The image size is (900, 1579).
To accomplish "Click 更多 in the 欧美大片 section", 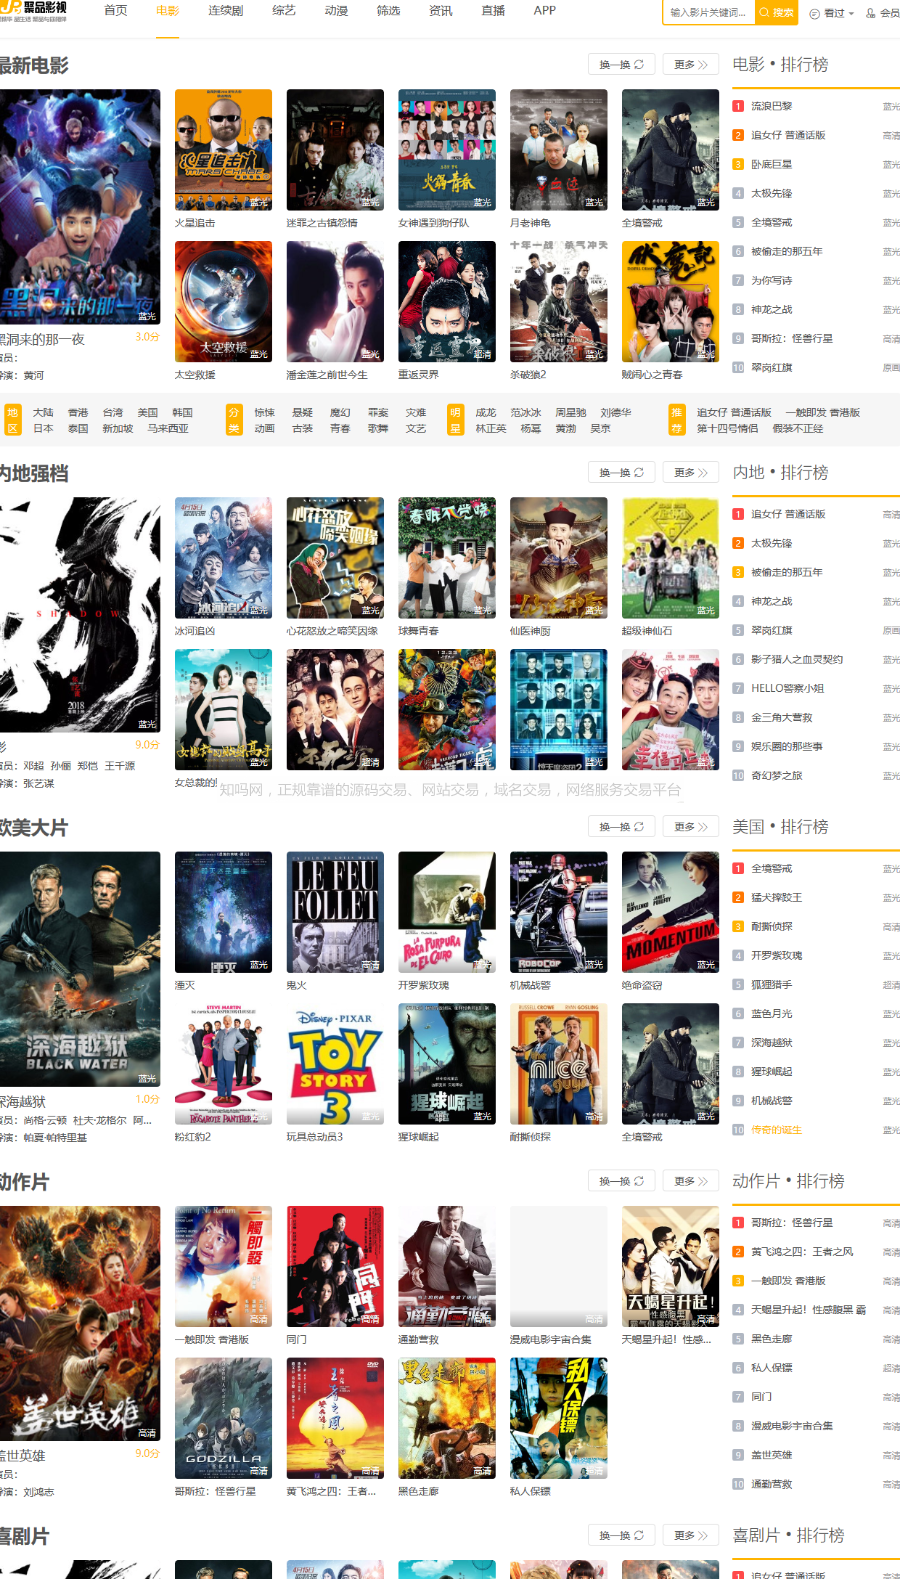I will [x=691, y=827].
